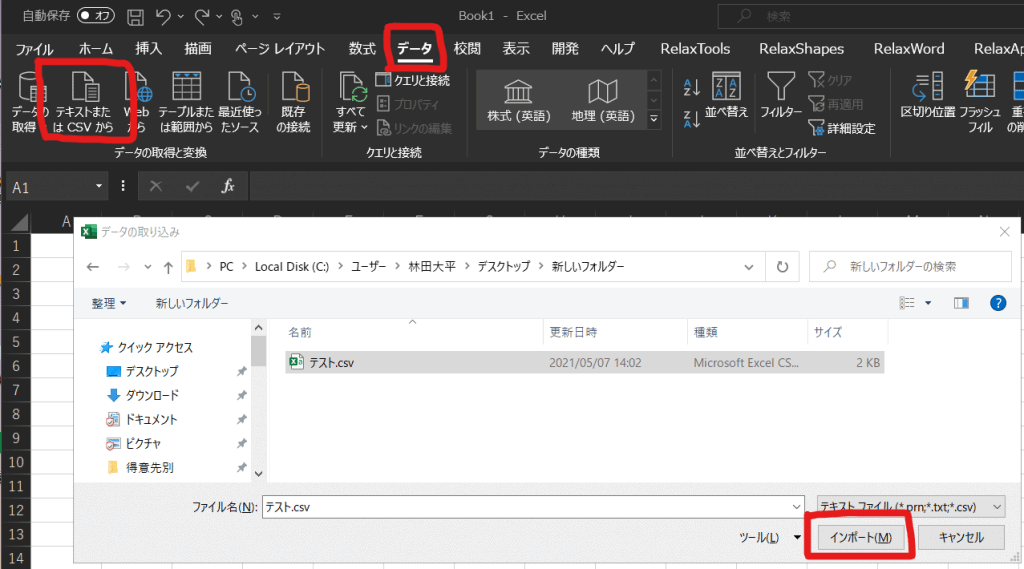Click the Filter funnel icon

(x=780, y=88)
